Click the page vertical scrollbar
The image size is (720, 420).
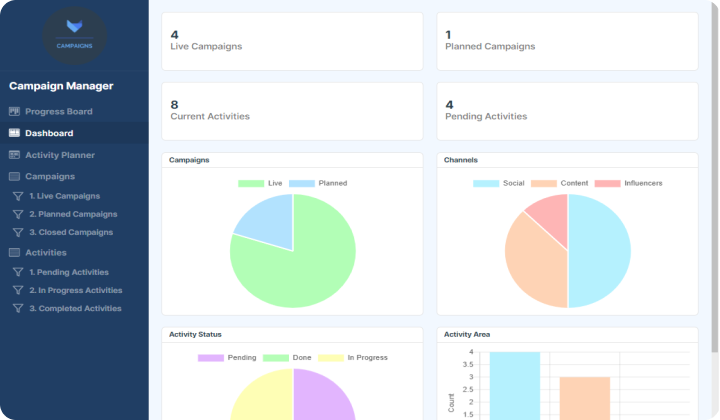coord(714,179)
